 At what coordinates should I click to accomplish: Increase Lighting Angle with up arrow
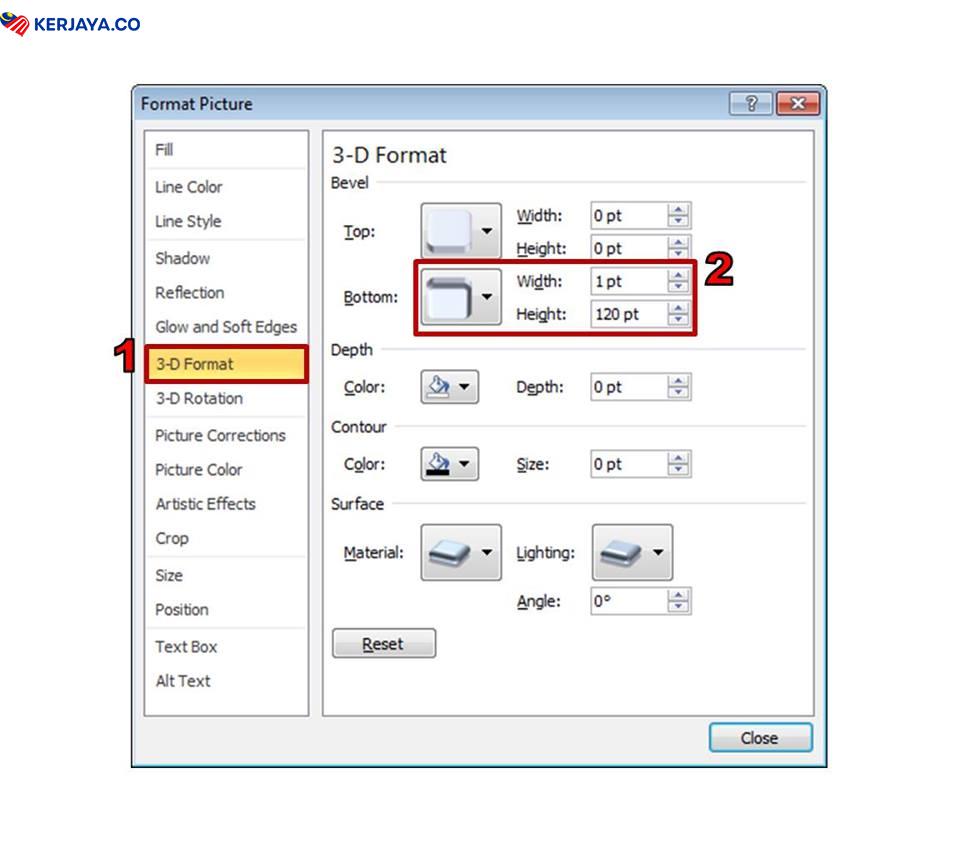pos(678,595)
